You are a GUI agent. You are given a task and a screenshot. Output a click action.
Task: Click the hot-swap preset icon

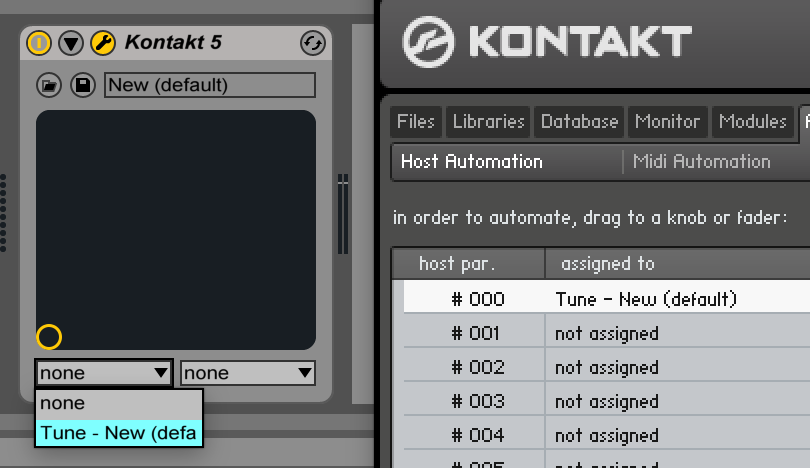pos(313,43)
